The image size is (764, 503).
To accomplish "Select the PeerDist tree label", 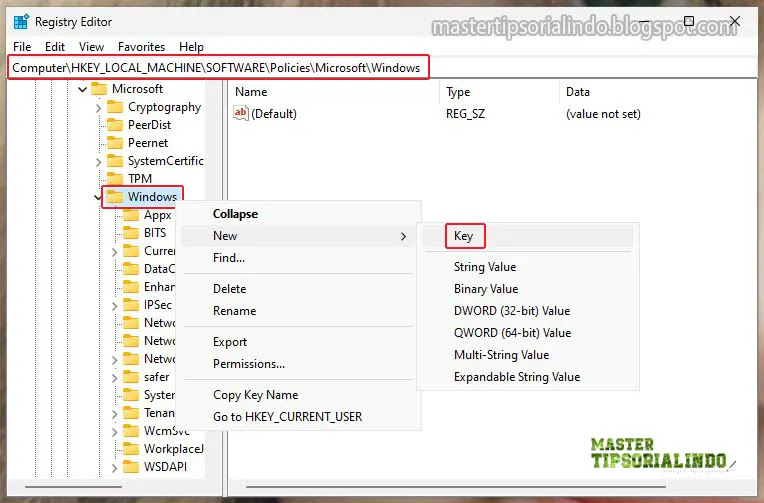I will (149, 125).
